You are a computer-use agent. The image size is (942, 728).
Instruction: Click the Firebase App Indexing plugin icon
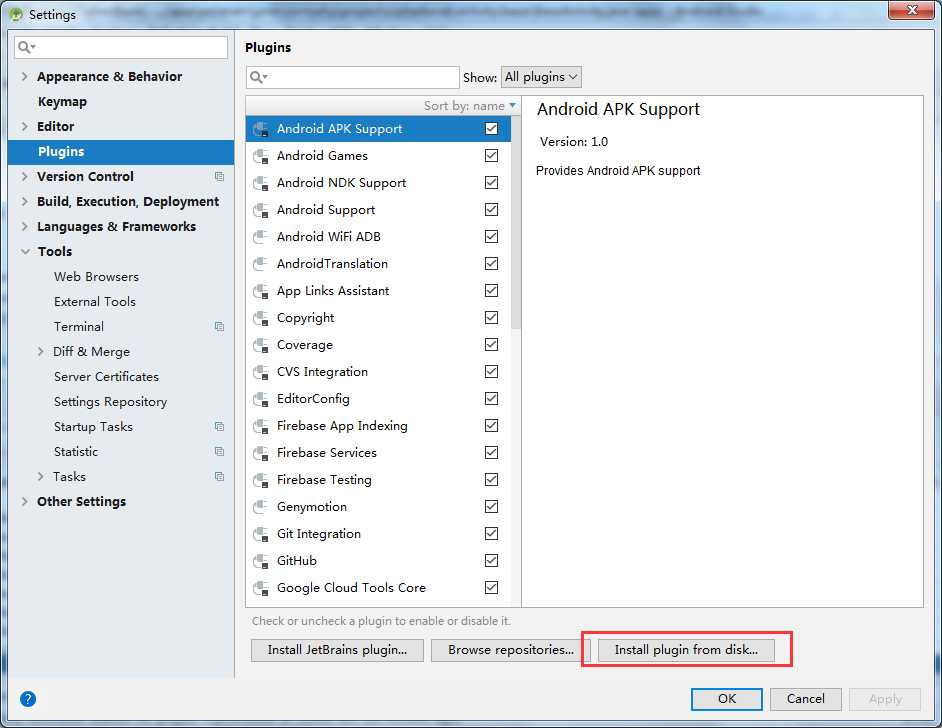(x=261, y=426)
